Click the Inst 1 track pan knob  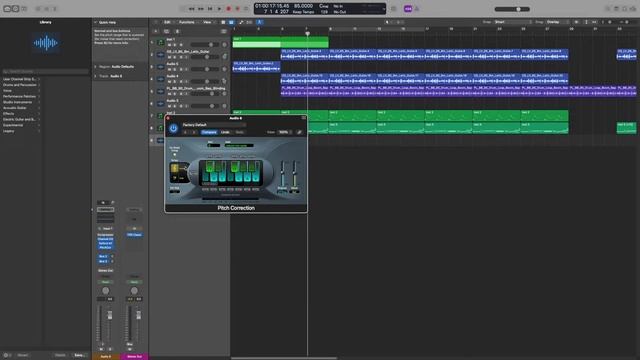(x=224, y=45)
